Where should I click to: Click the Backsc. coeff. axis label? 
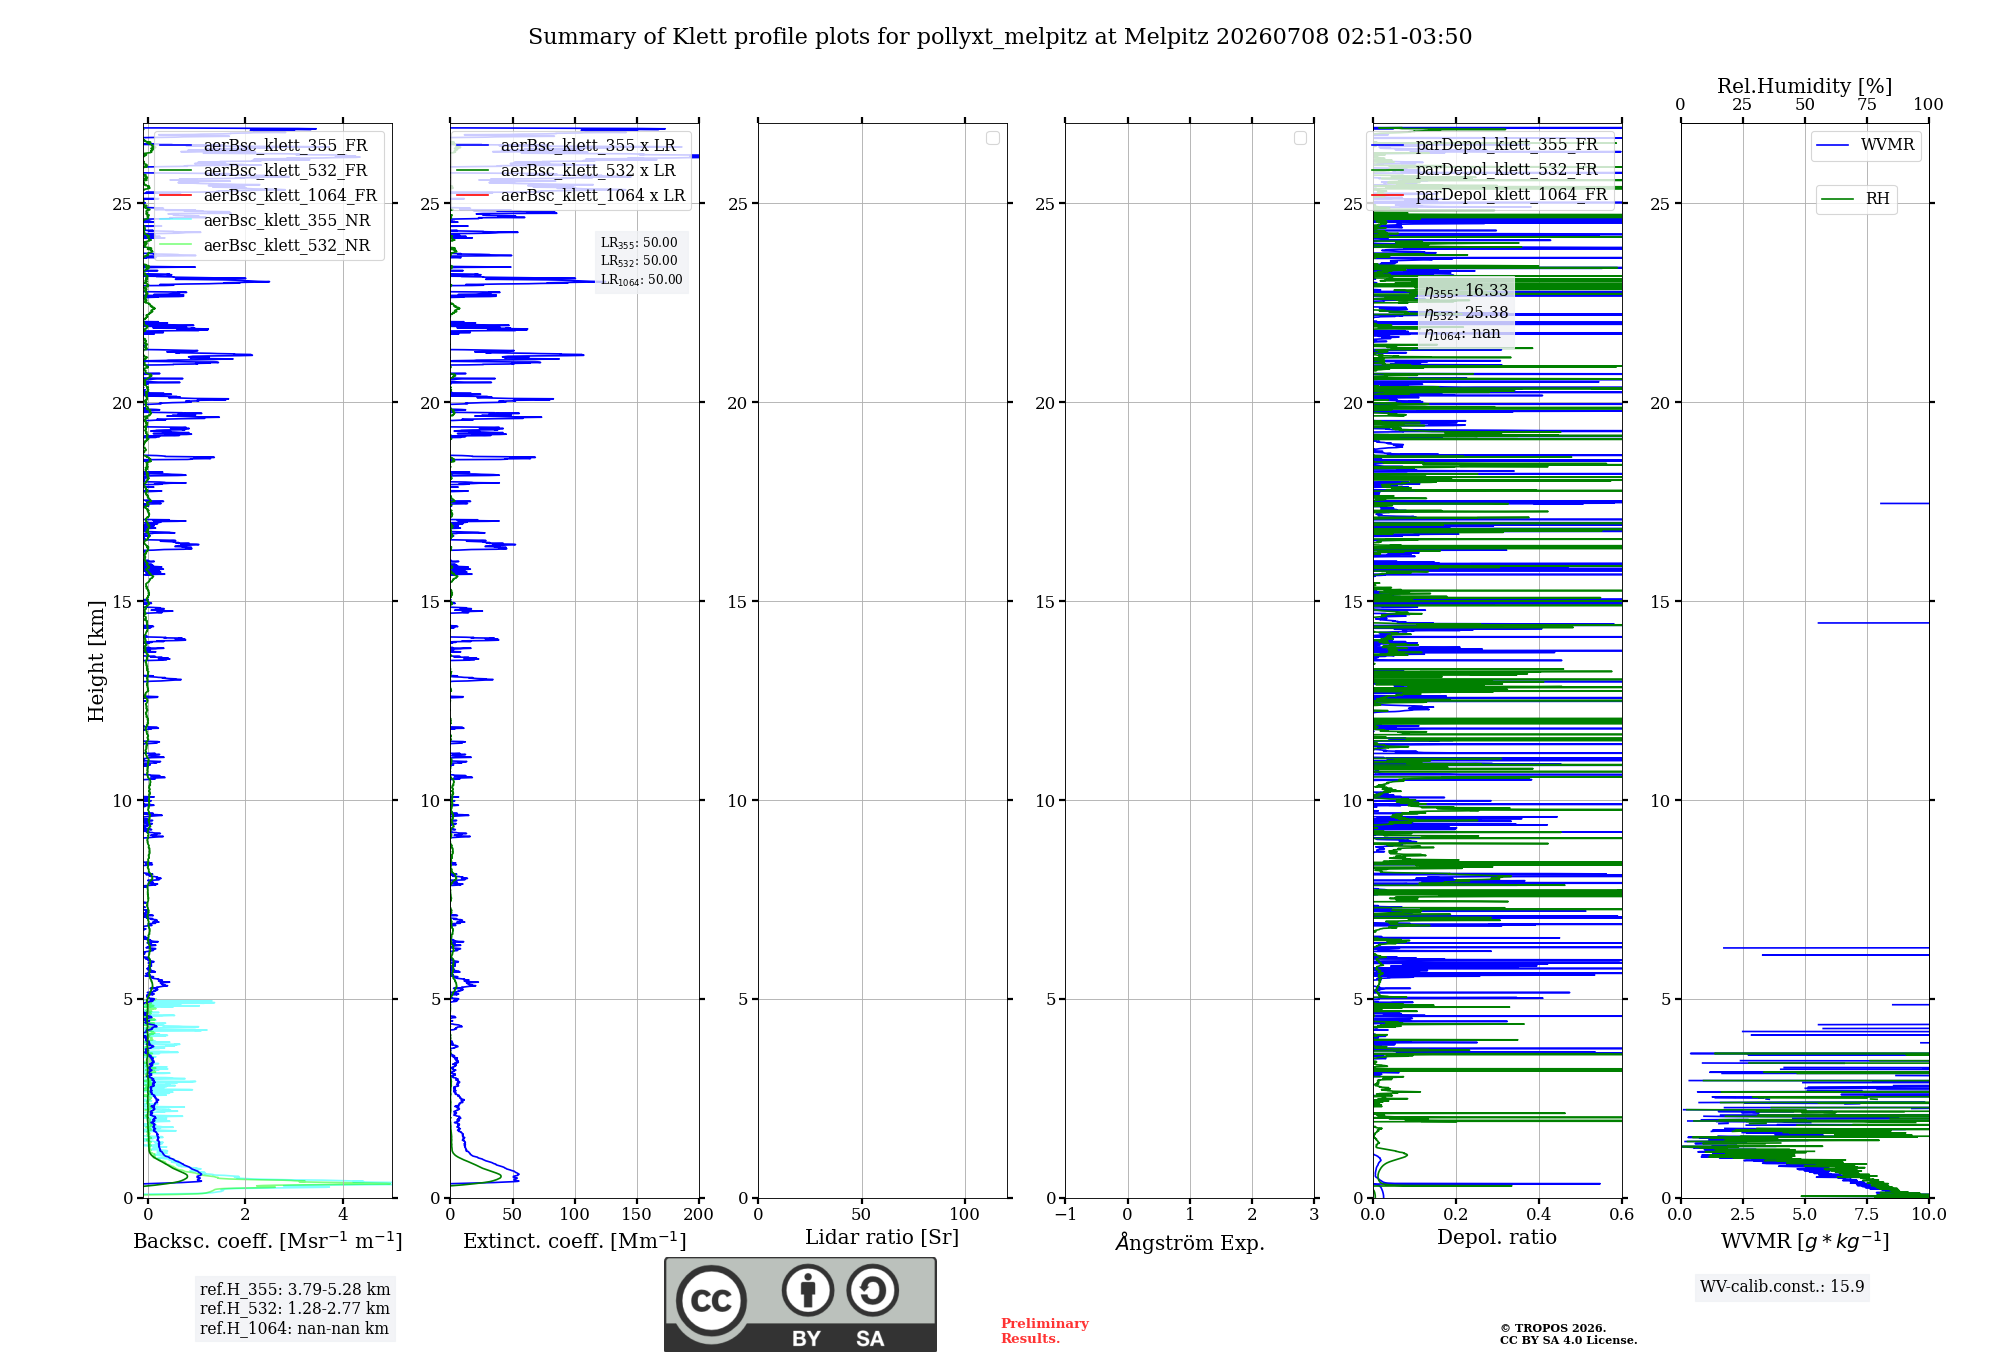(268, 1241)
